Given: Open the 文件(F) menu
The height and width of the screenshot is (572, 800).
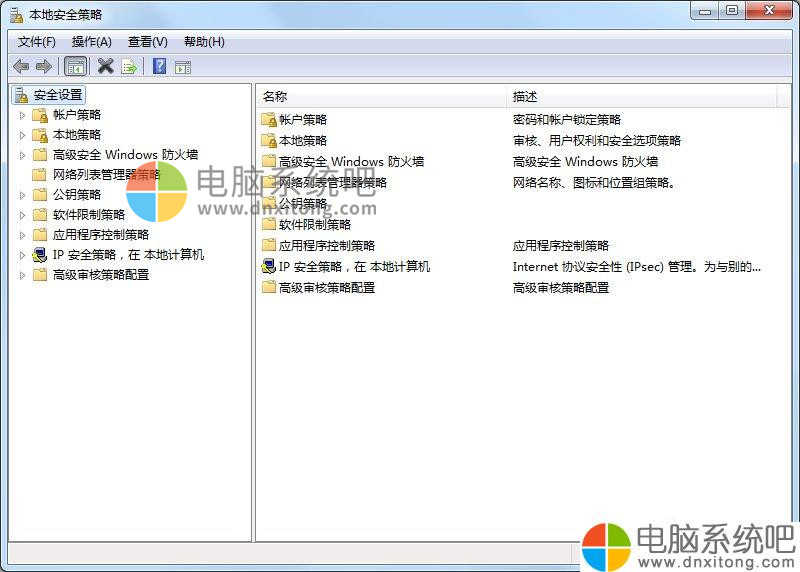Looking at the screenshot, I should pyautogui.click(x=37, y=42).
